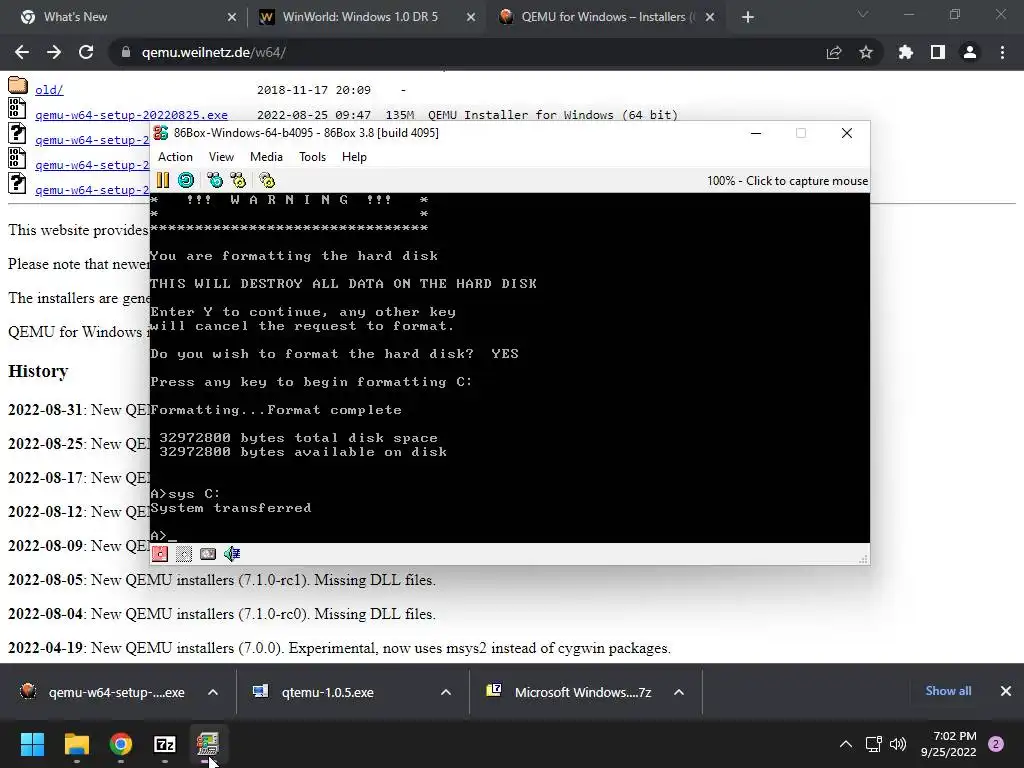This screenshot has height=768, width=1024.
Task: Click the hard disk status bar icon
Action: click(208, 554)
